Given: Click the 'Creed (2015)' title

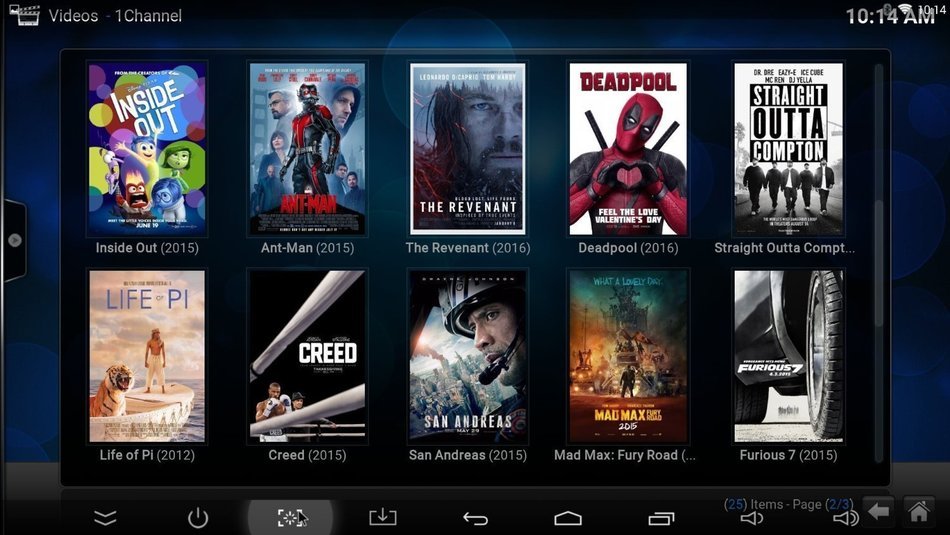Looking at the screenshot, I should coord(307,455).
